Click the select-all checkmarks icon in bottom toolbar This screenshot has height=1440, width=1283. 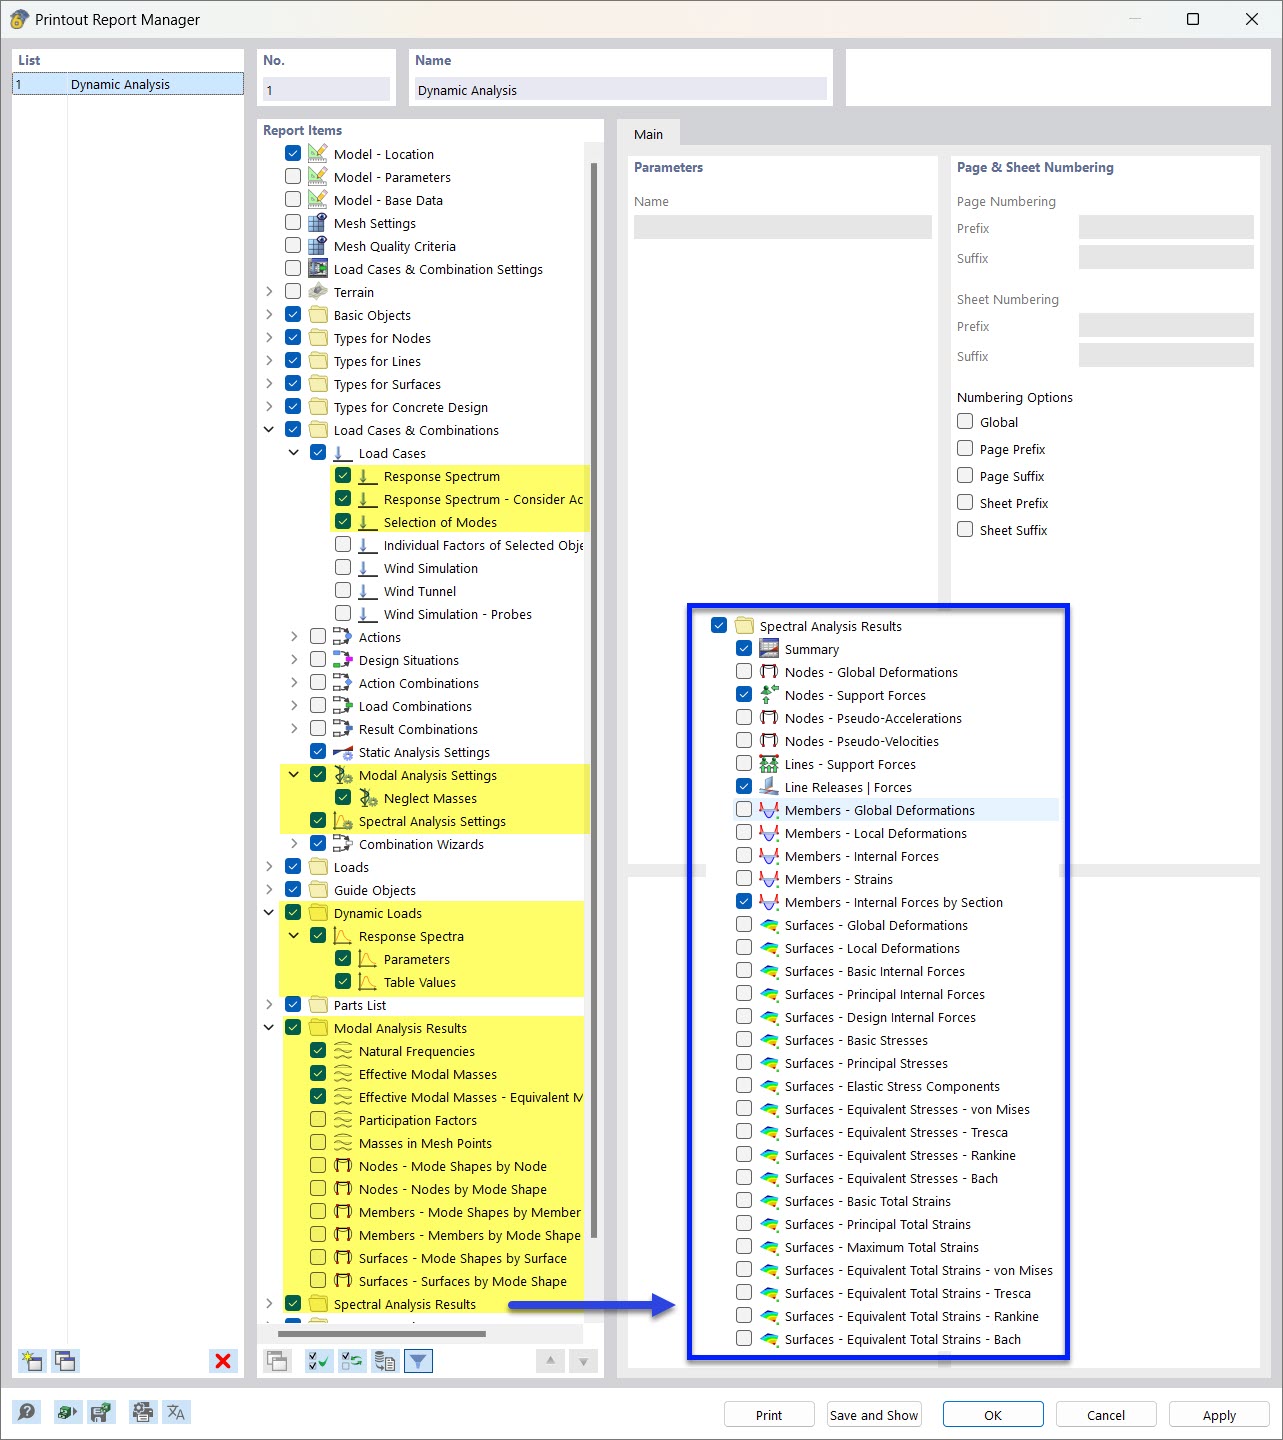(319, 1361)
